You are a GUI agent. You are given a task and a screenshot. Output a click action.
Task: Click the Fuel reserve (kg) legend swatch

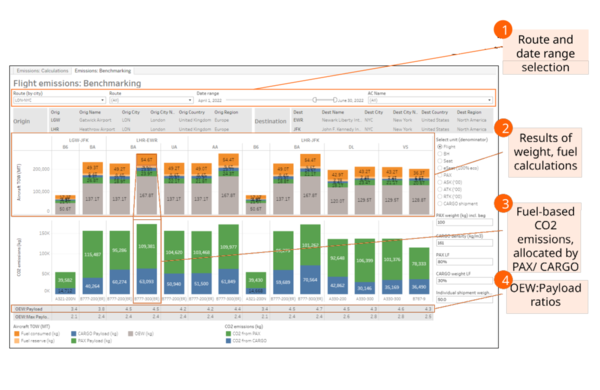[16, 341]
